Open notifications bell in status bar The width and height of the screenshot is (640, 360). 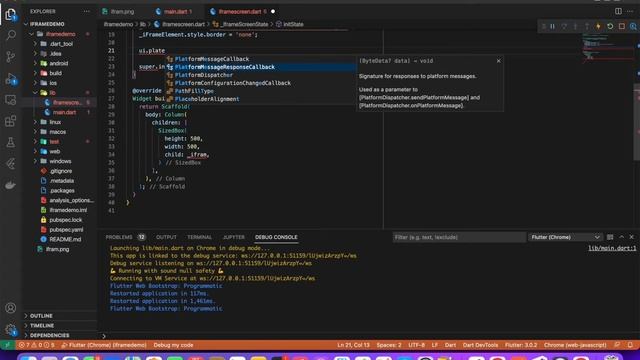(x=630, y=345)
